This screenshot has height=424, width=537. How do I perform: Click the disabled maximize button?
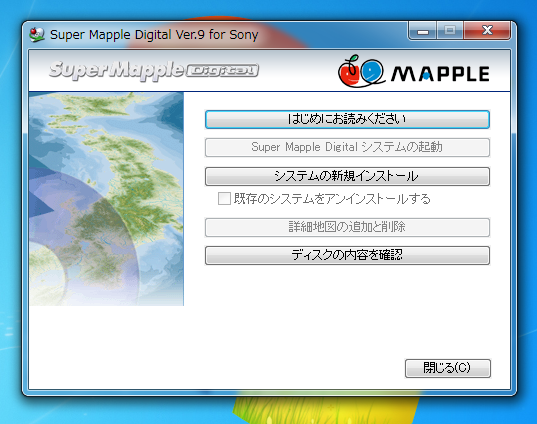(x=450, y=30)
